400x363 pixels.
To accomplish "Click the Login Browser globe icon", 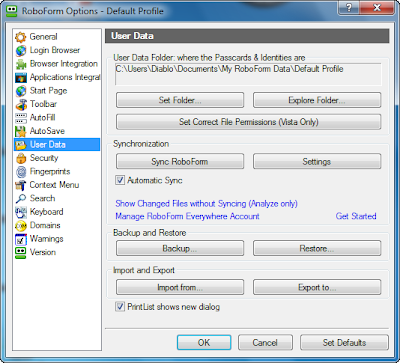I will (x=21, y=51).
